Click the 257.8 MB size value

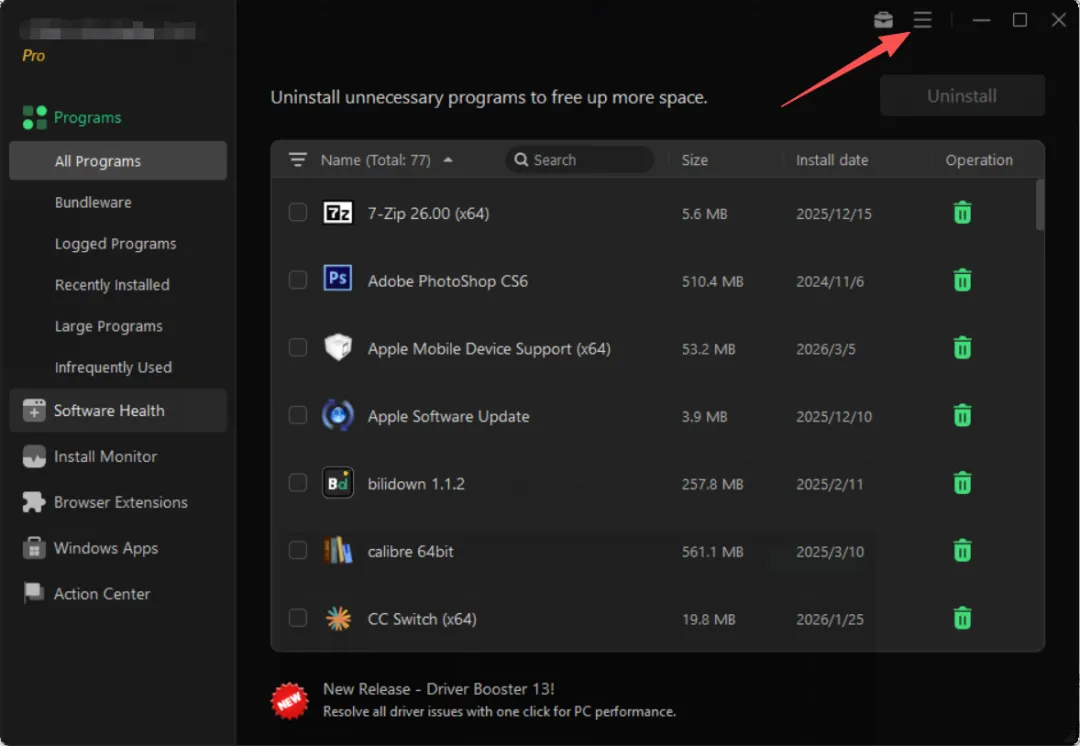tap(712, 484)
